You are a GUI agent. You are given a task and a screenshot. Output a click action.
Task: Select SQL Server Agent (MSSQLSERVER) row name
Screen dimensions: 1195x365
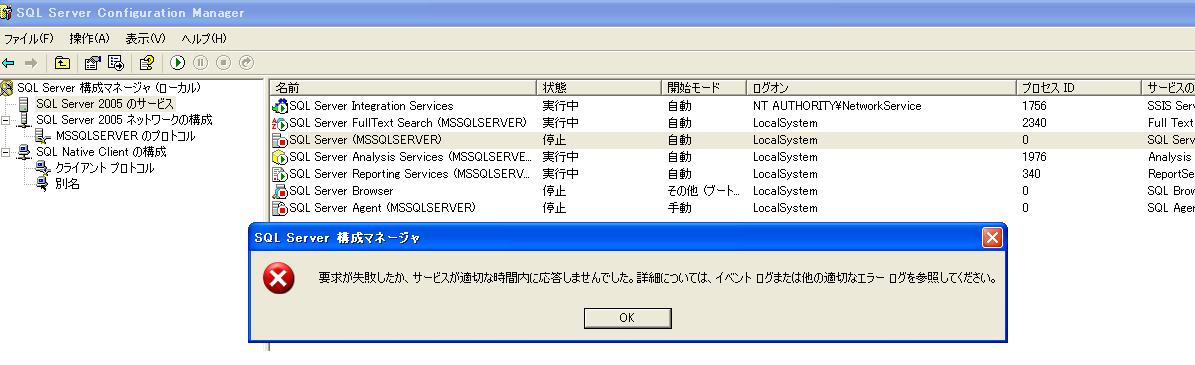pos(383,207)
